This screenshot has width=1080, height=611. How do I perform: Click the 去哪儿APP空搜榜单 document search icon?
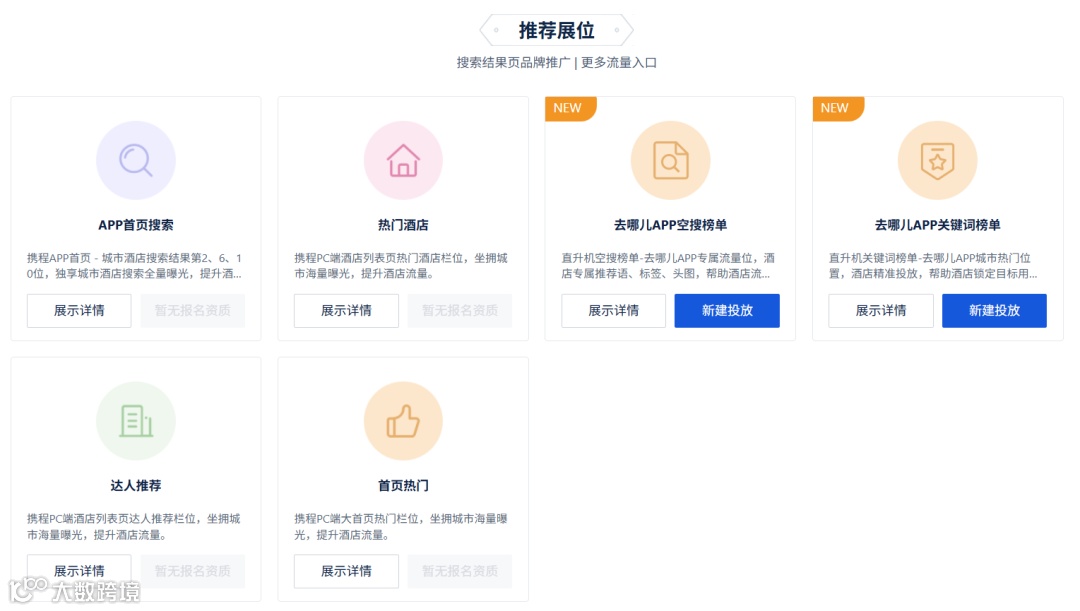[x=670, y=160]
